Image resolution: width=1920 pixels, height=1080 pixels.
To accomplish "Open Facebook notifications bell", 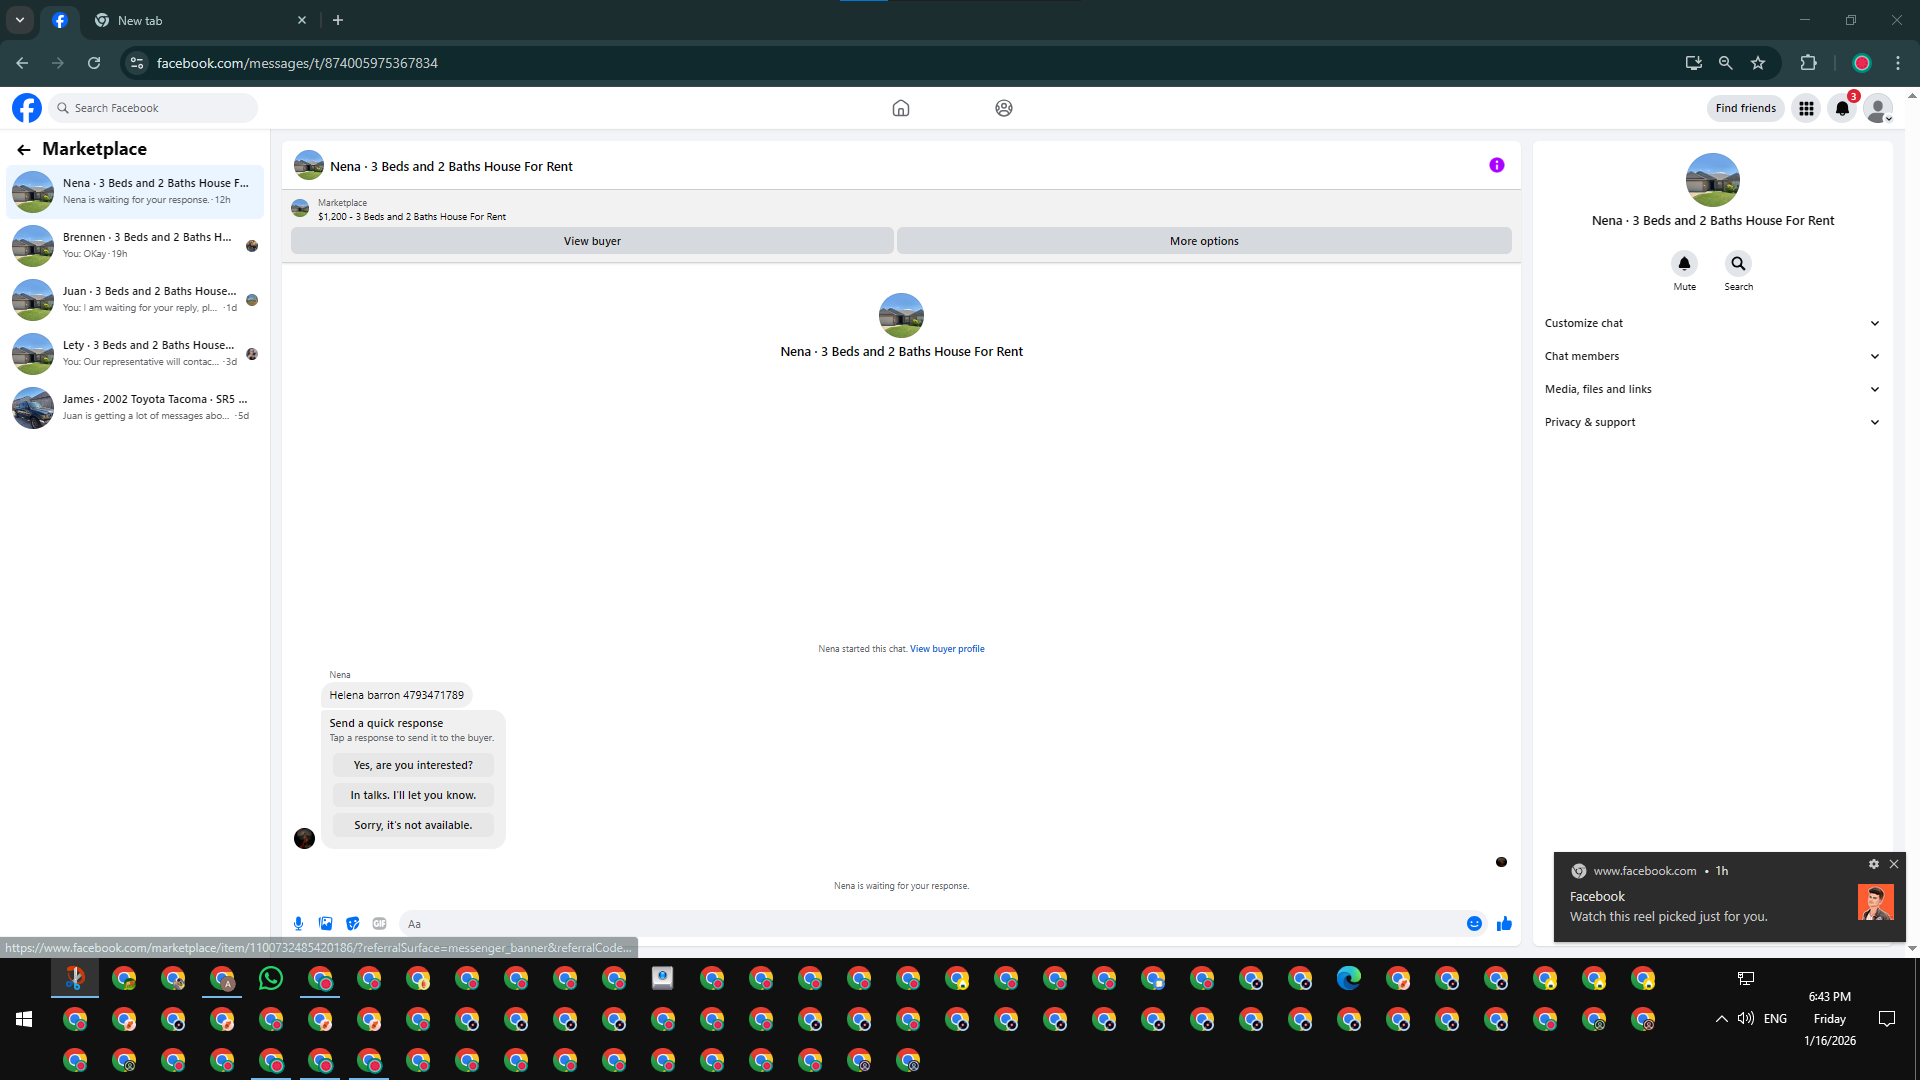I will [1842, 108].
